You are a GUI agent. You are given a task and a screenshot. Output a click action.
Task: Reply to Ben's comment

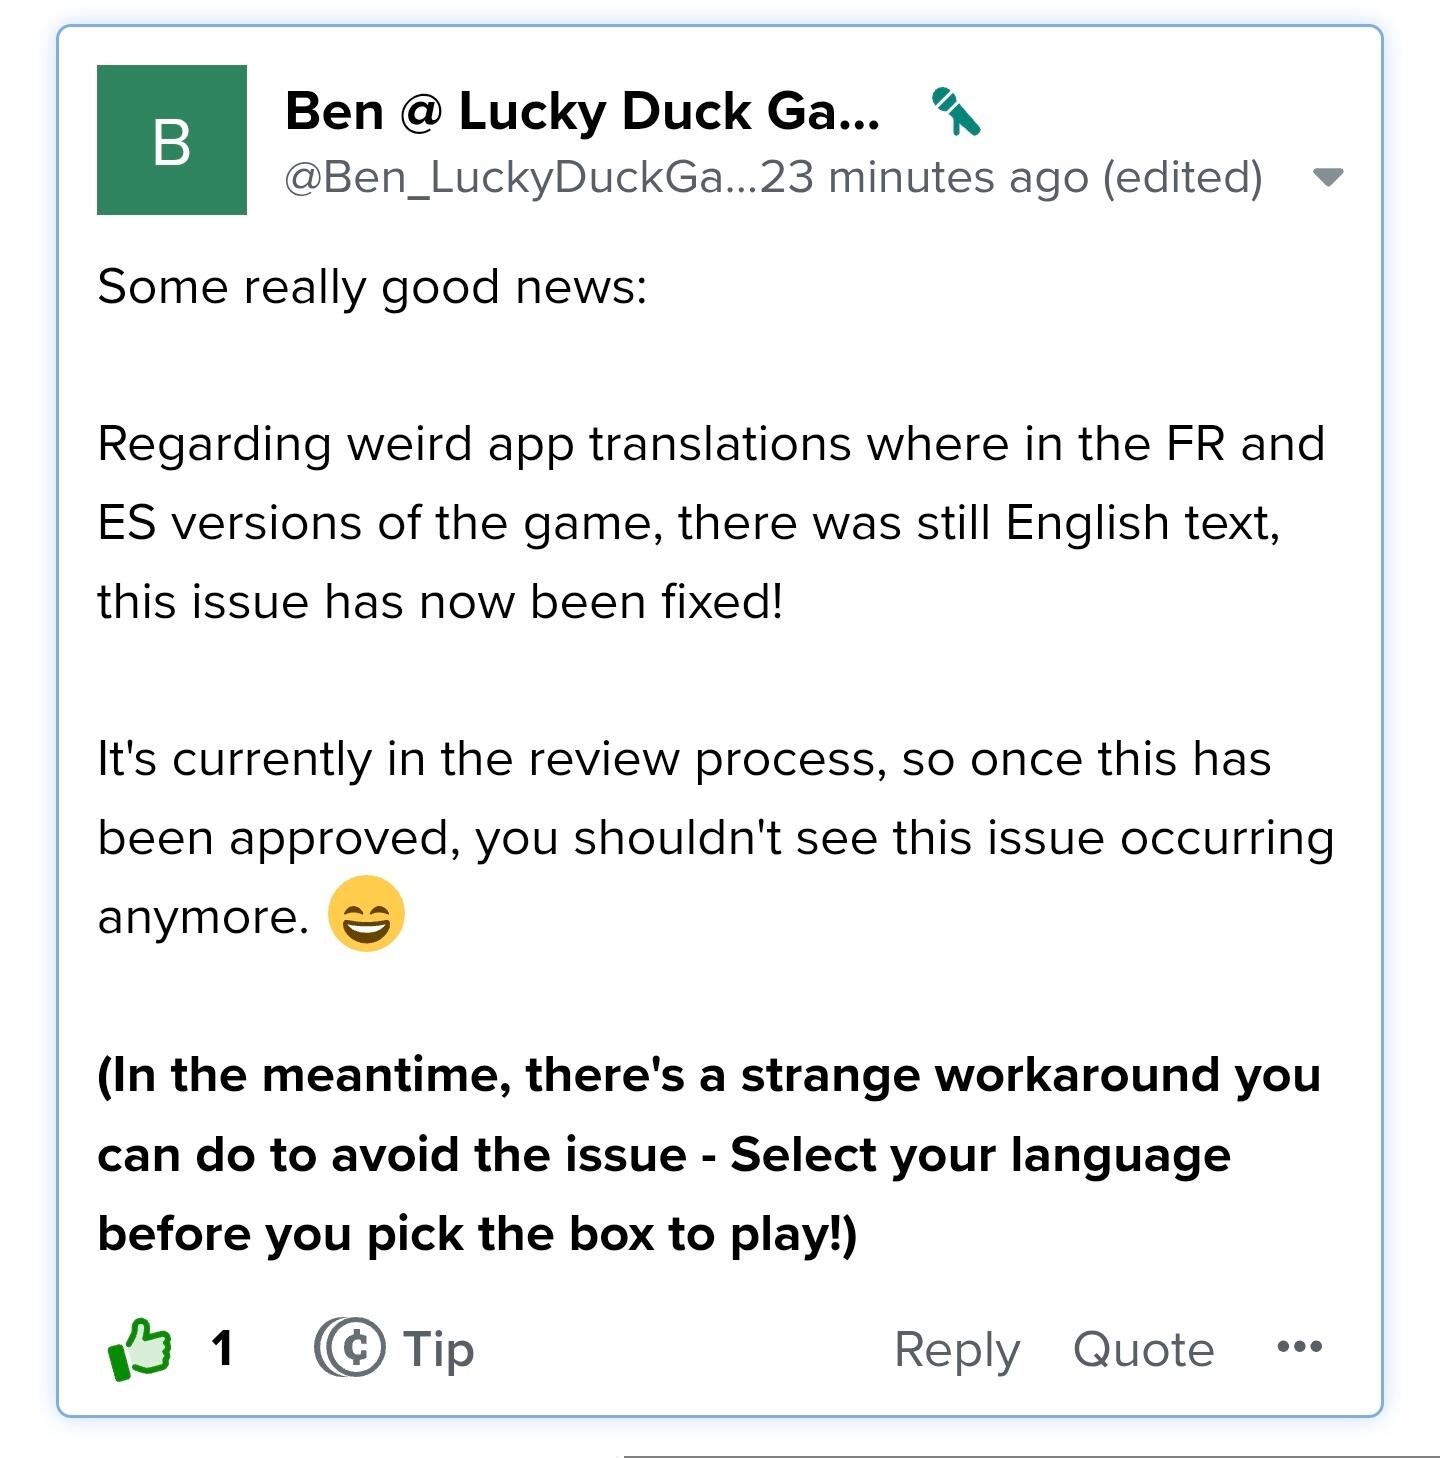coord(956,1349)
